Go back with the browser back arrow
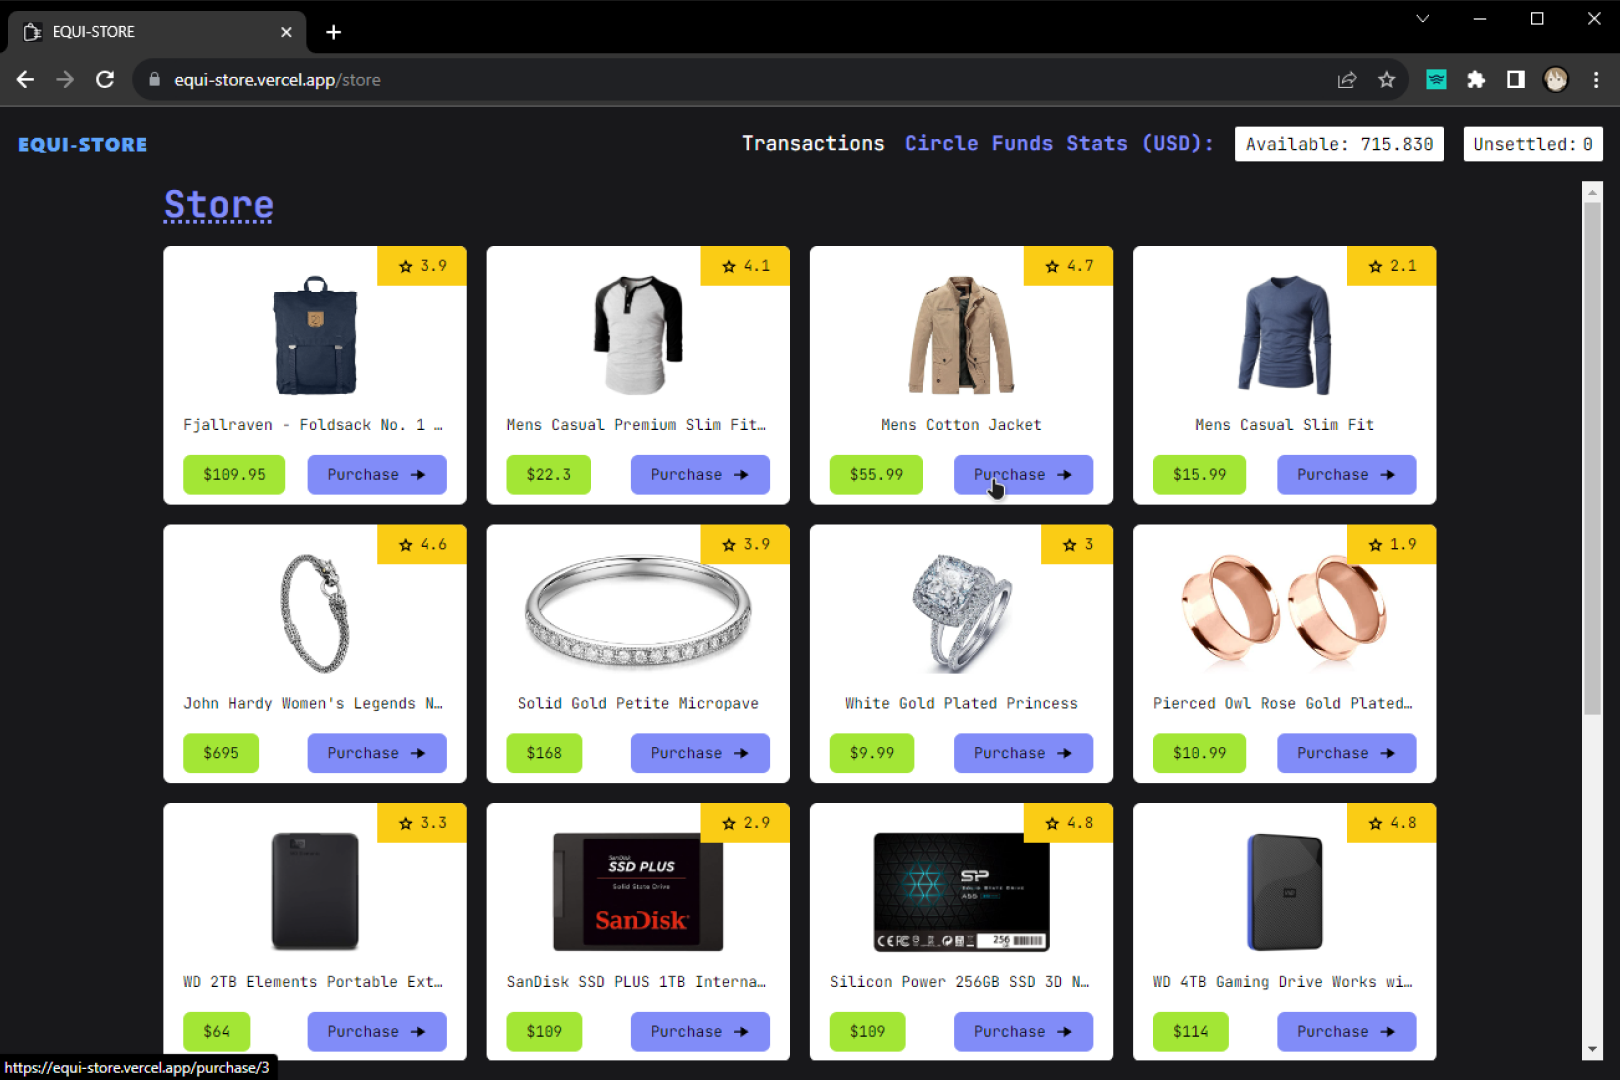 [x=26, y=80]
